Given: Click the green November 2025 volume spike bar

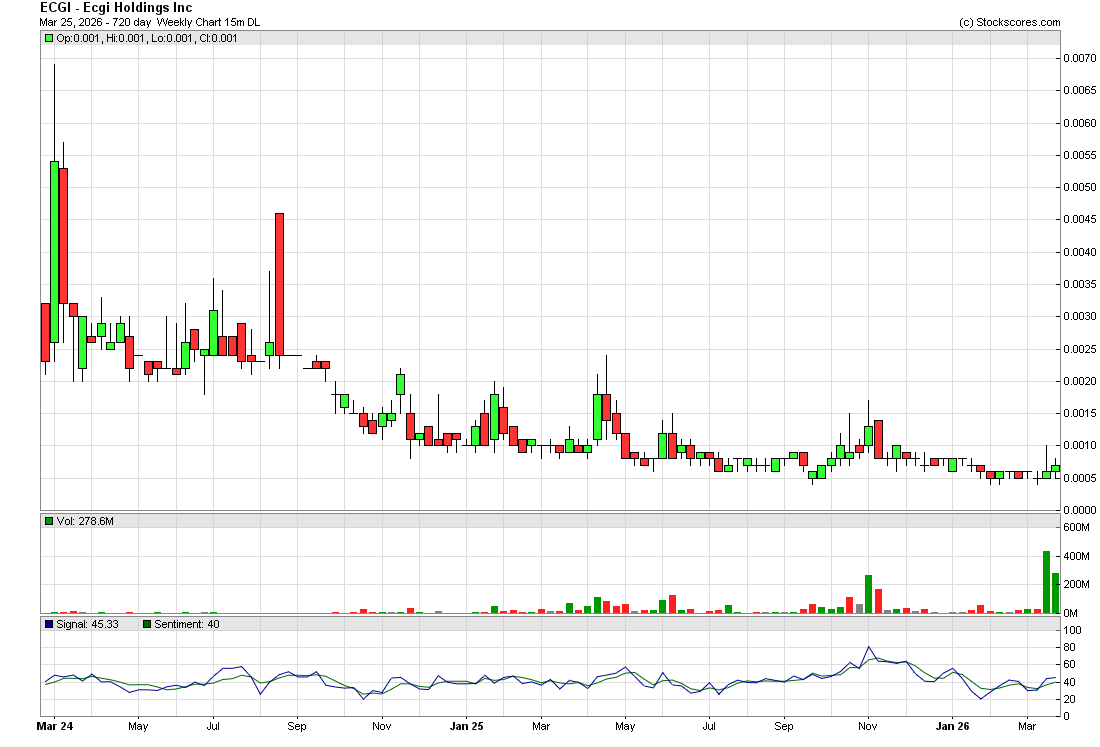Looking at the screenshot, I should [x=868, y=594].
